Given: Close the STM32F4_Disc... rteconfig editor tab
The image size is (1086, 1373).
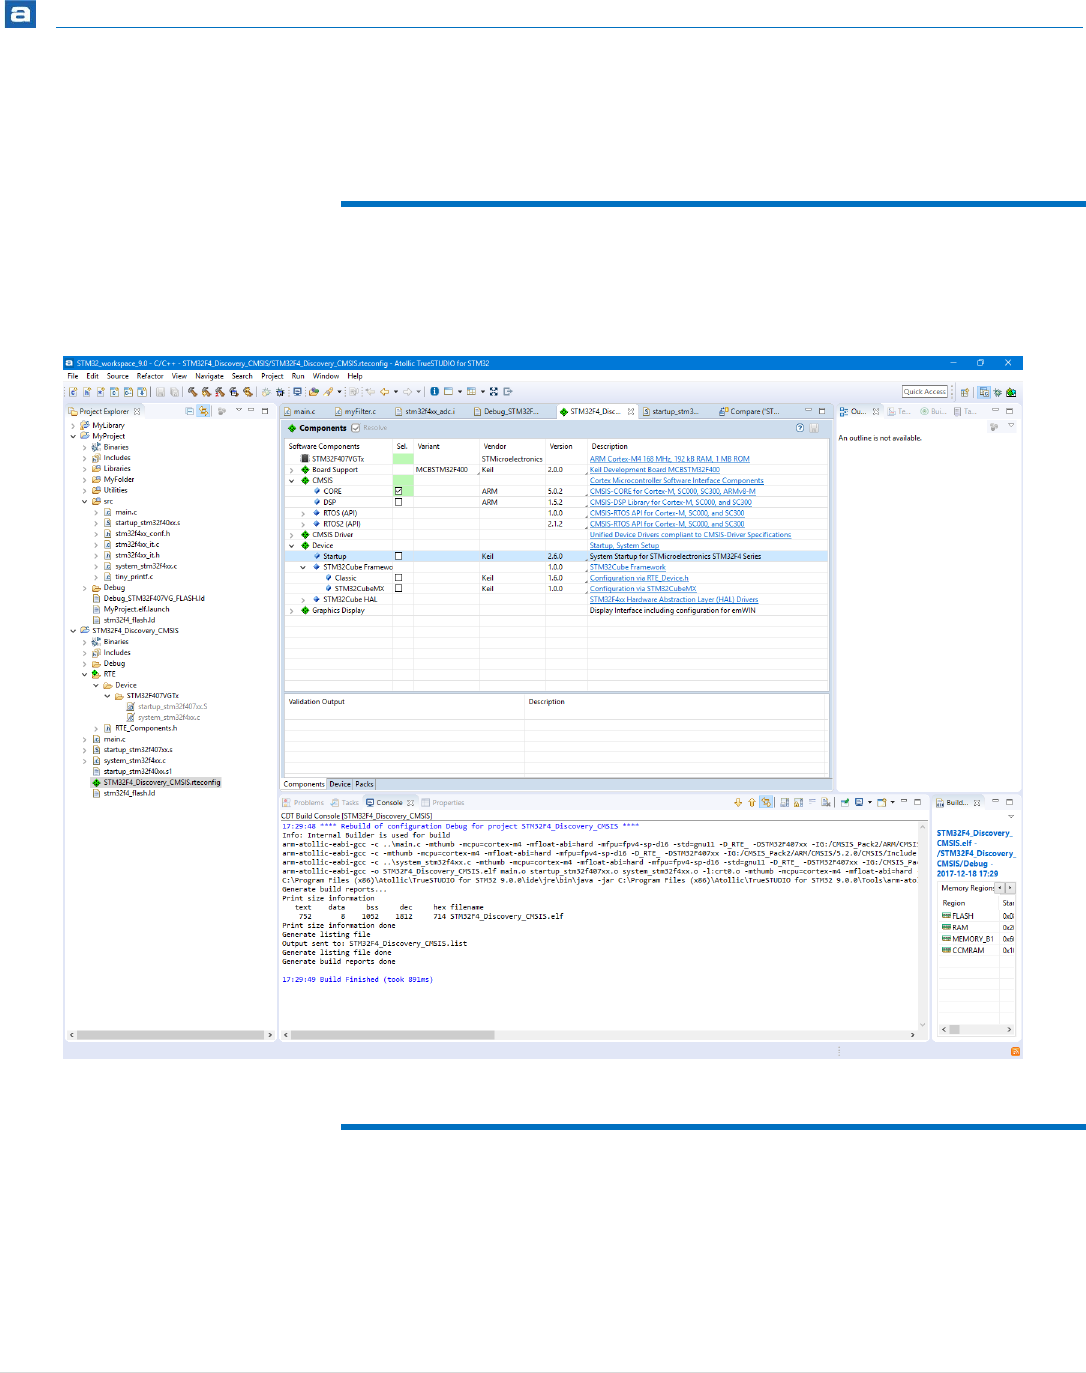Looking at the screenshot, I should coord(631,411).
